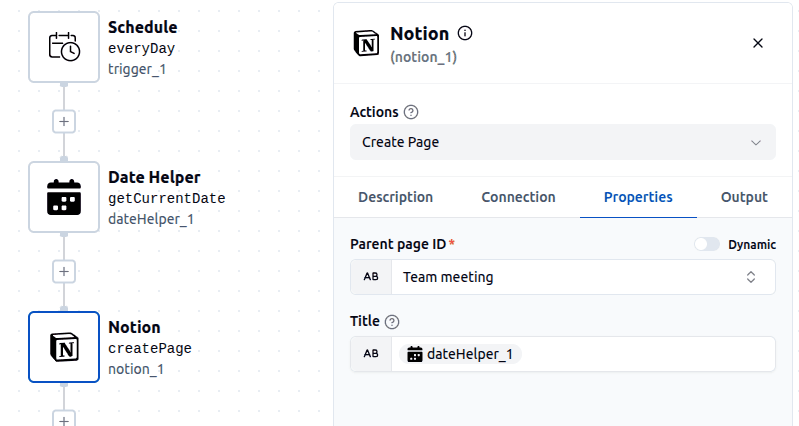Viewport: 799px width, 426px height.
Task: Click the createPage action label
Action: [150, 348]
